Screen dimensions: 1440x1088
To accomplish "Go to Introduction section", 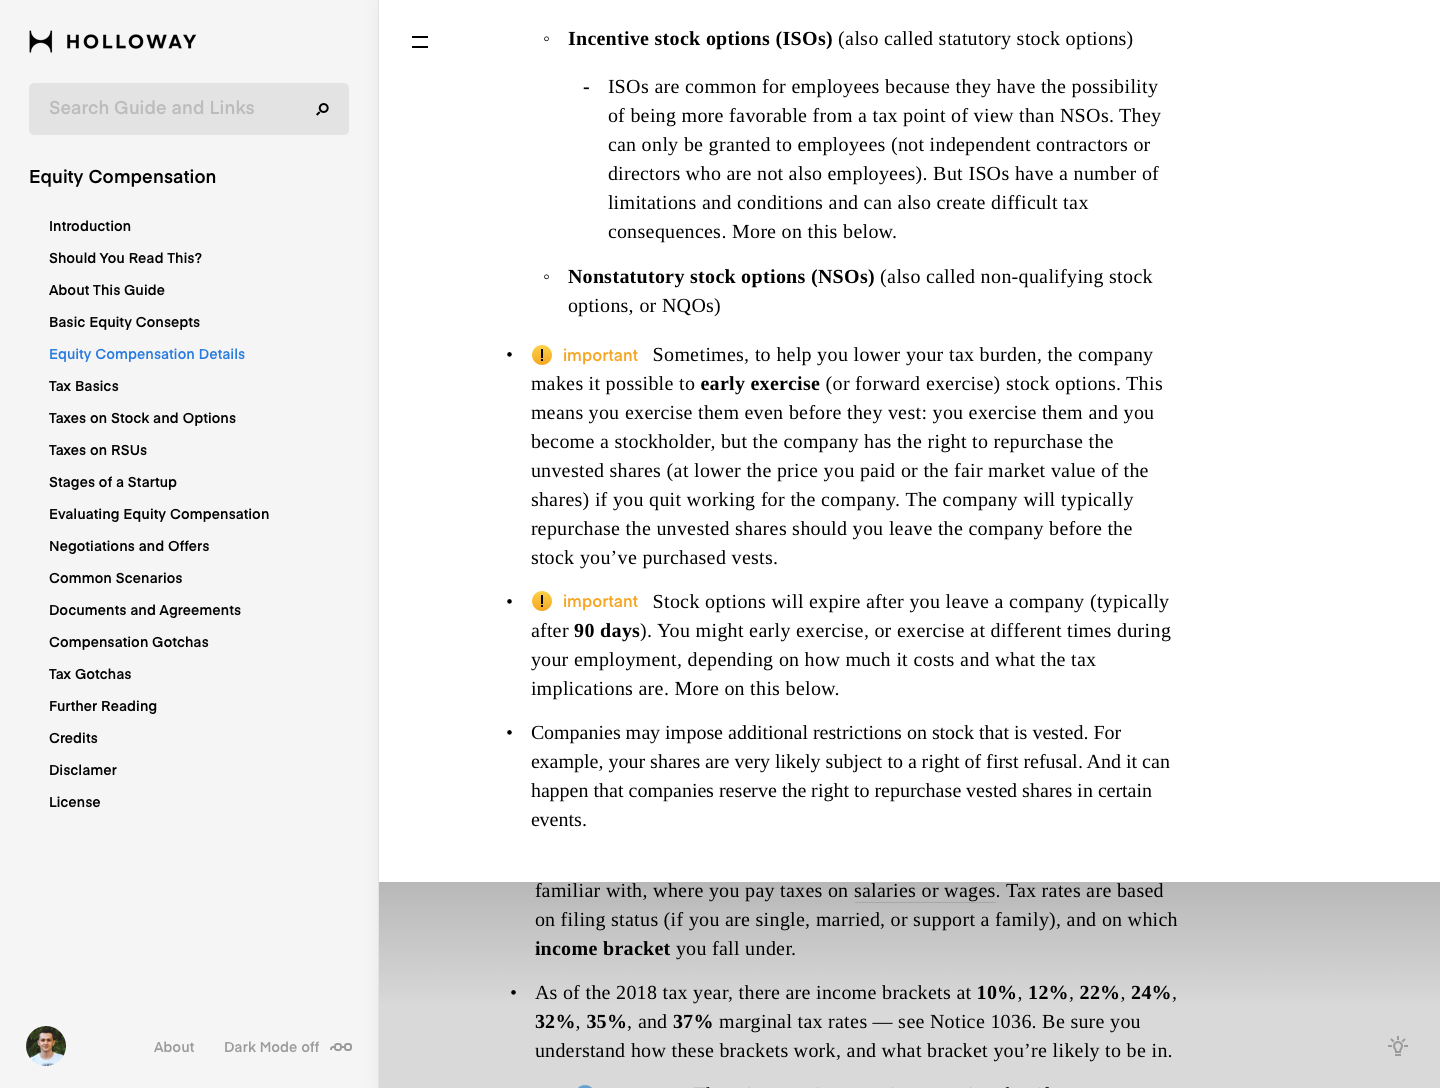I will tap(90, 226).
